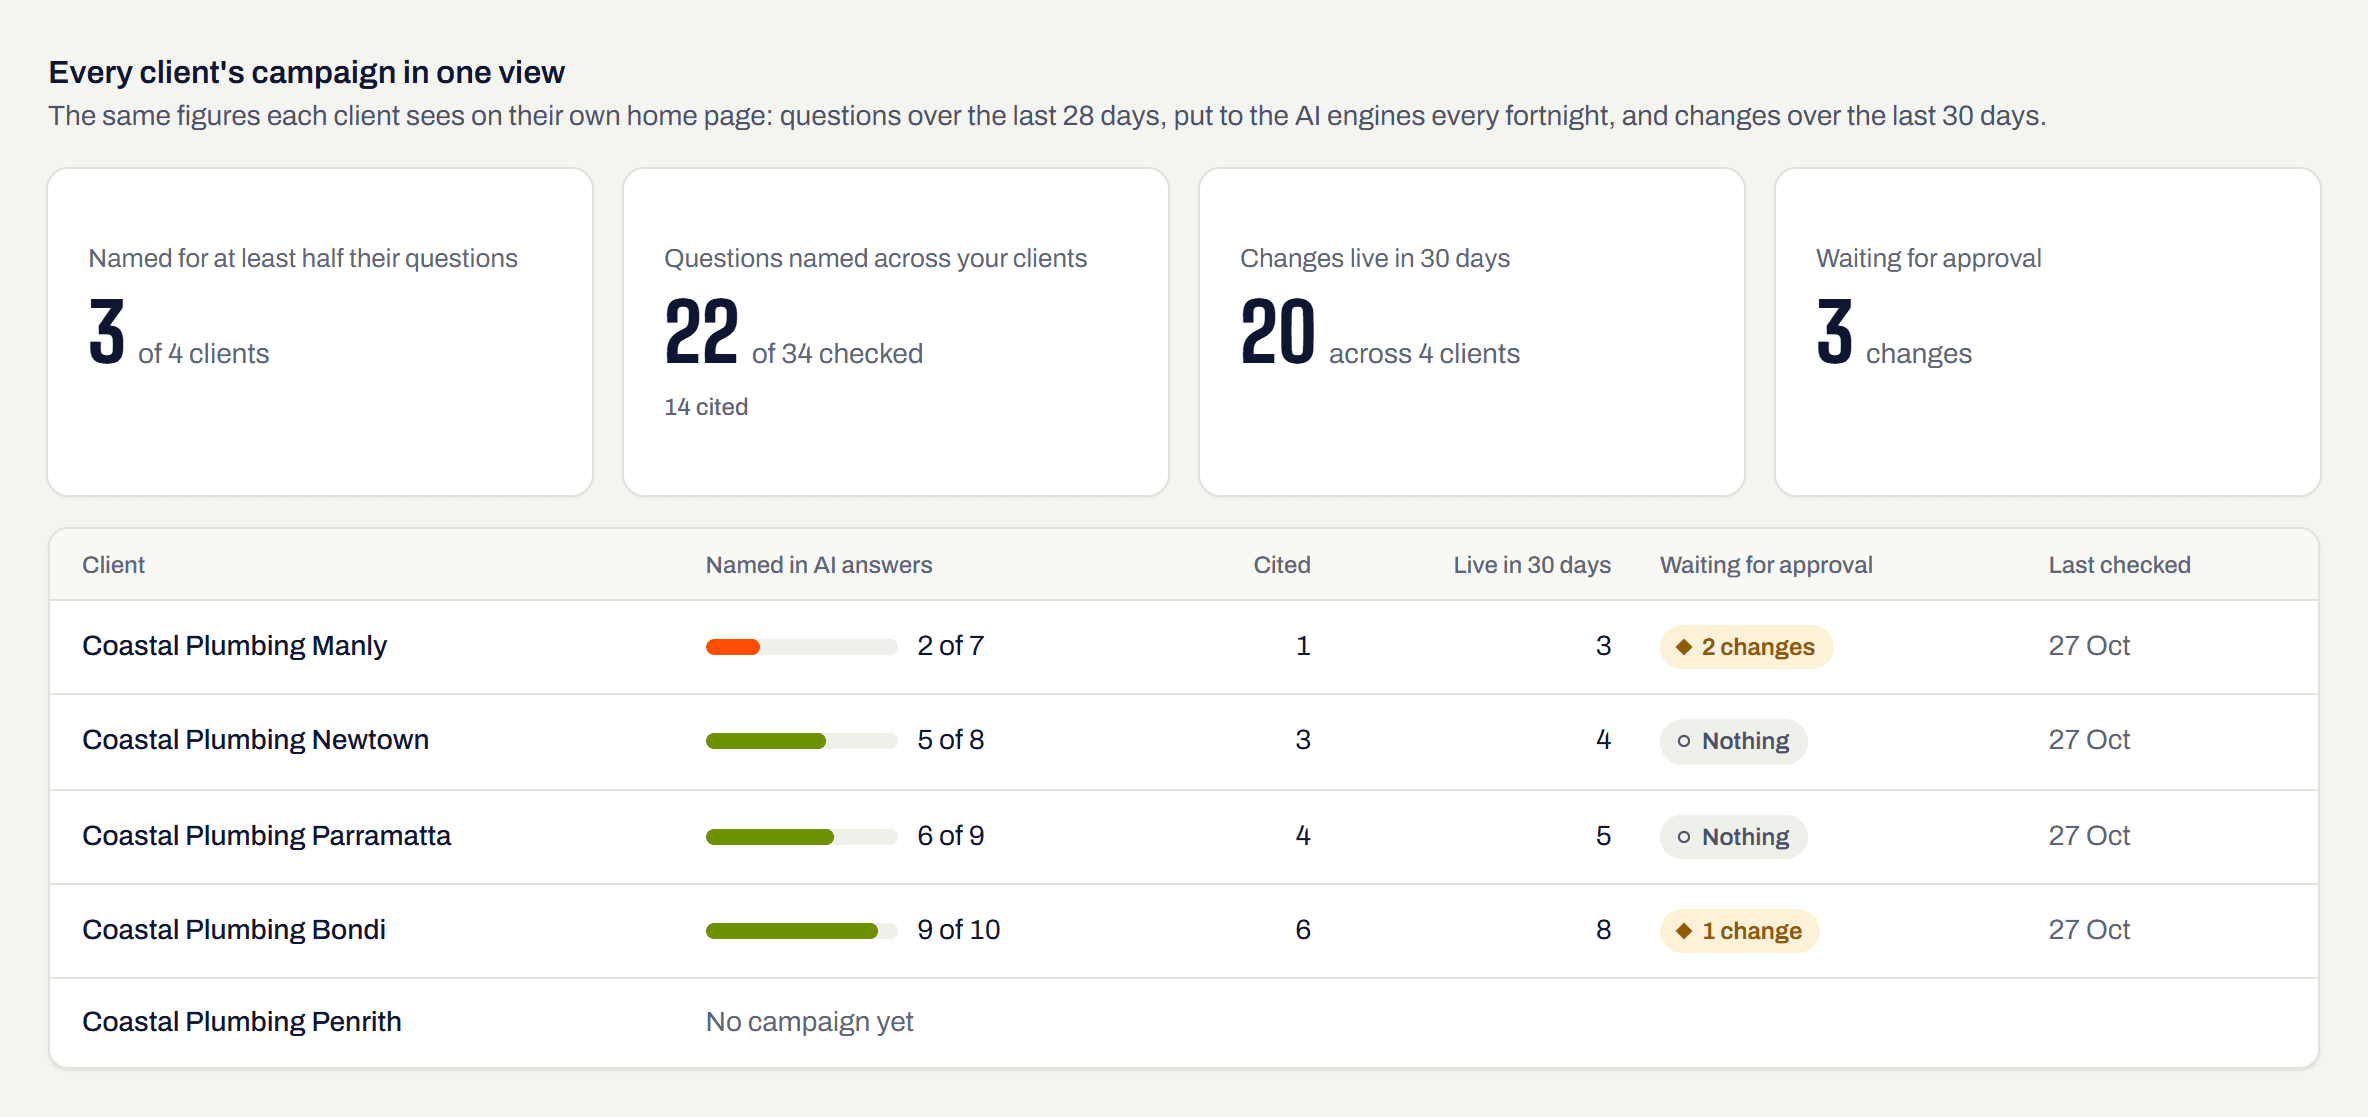The height and width of the screenshot is (1117, 2368).
Task: Click the 'of 34 checked' text
Action: (837, 354)
